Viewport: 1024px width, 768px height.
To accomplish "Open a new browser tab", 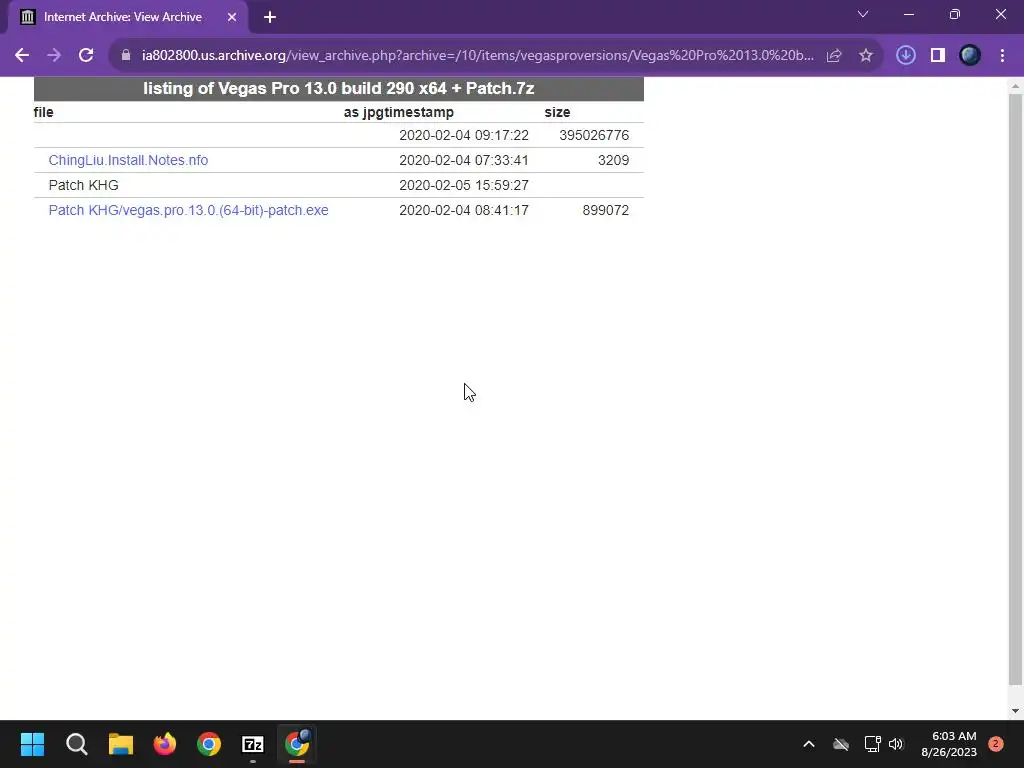I will tap(270, 18).
